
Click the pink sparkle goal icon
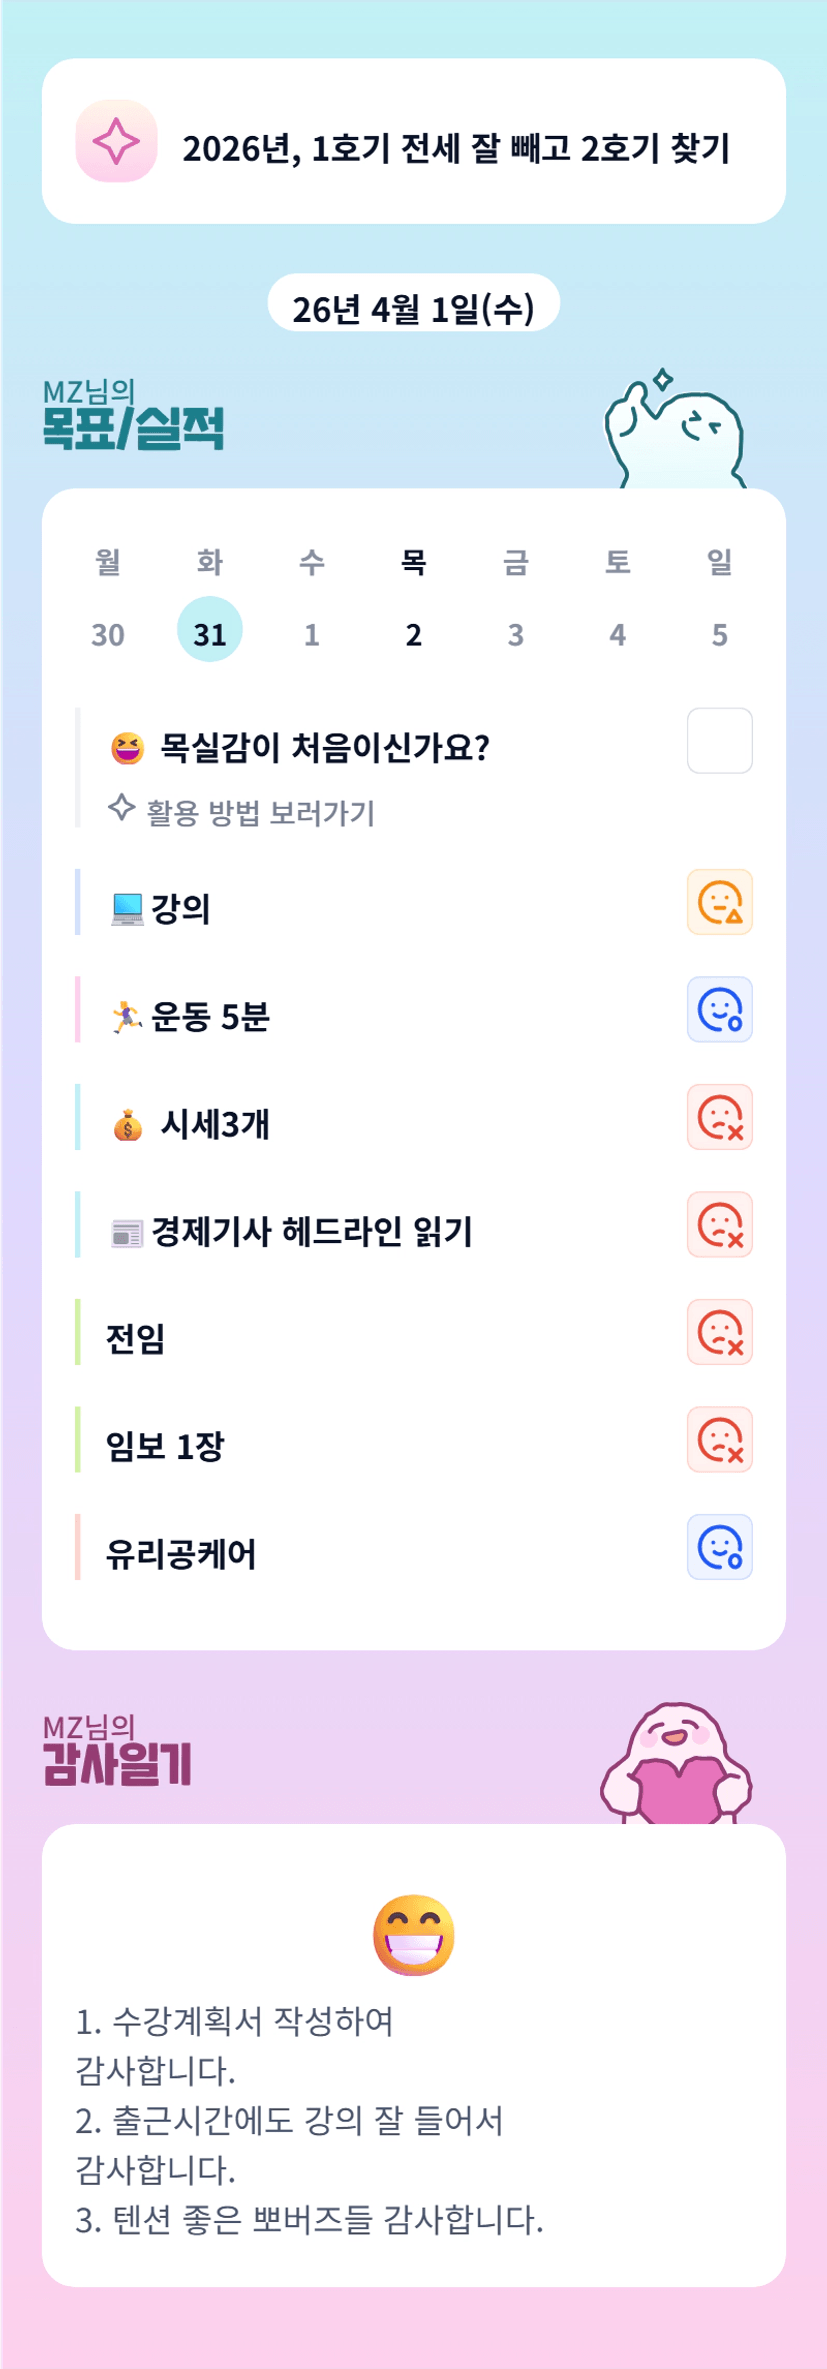[x=116, y=141]
